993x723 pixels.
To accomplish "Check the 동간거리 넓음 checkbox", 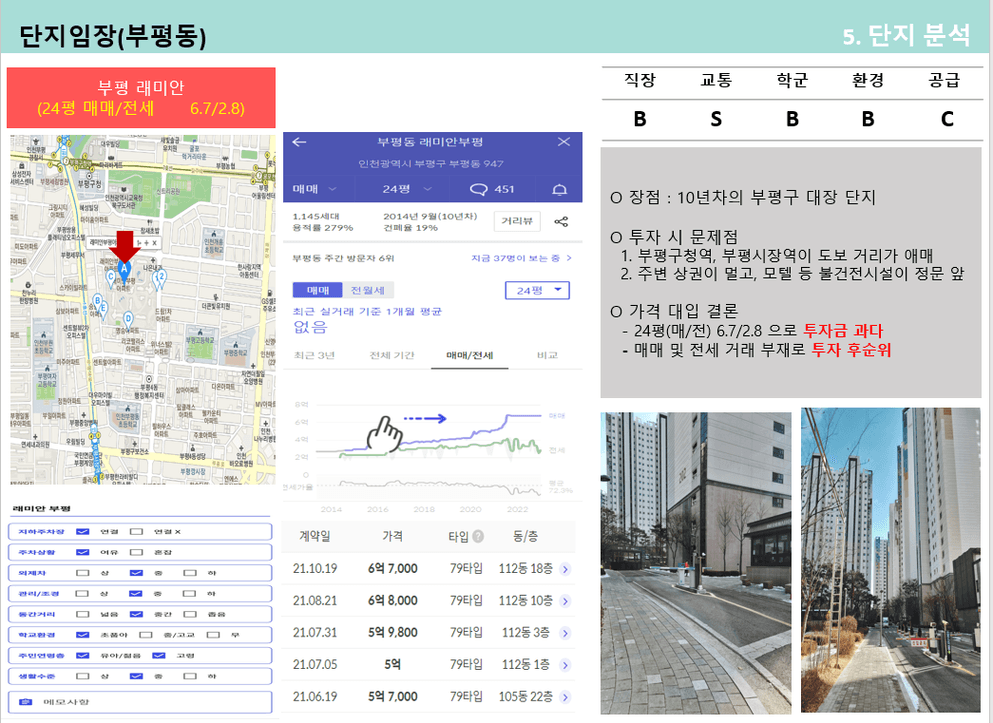I will tap(82, 614).
